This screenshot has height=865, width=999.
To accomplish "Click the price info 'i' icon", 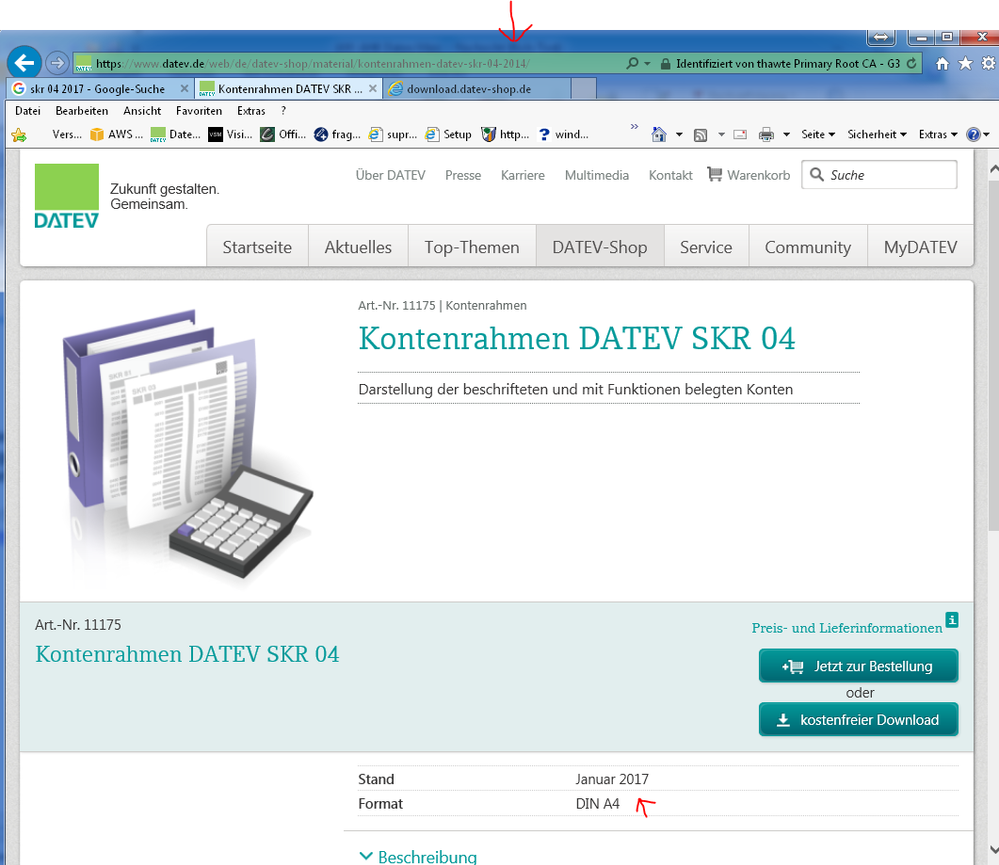I will 952,620.
